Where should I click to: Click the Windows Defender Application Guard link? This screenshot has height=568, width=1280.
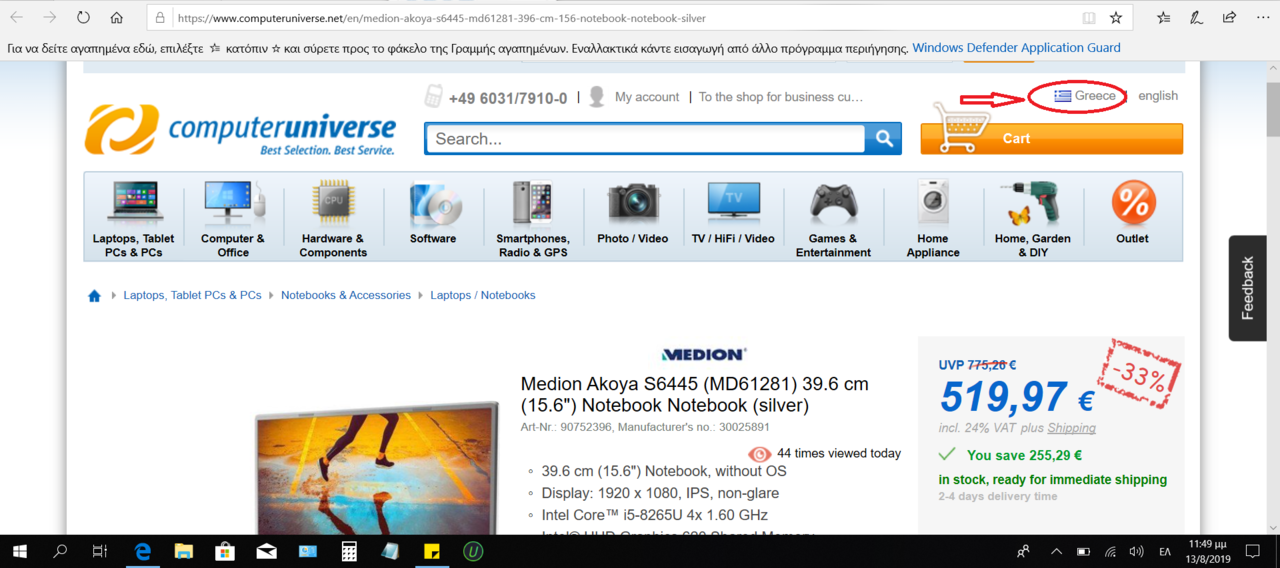click(1016, 48)
